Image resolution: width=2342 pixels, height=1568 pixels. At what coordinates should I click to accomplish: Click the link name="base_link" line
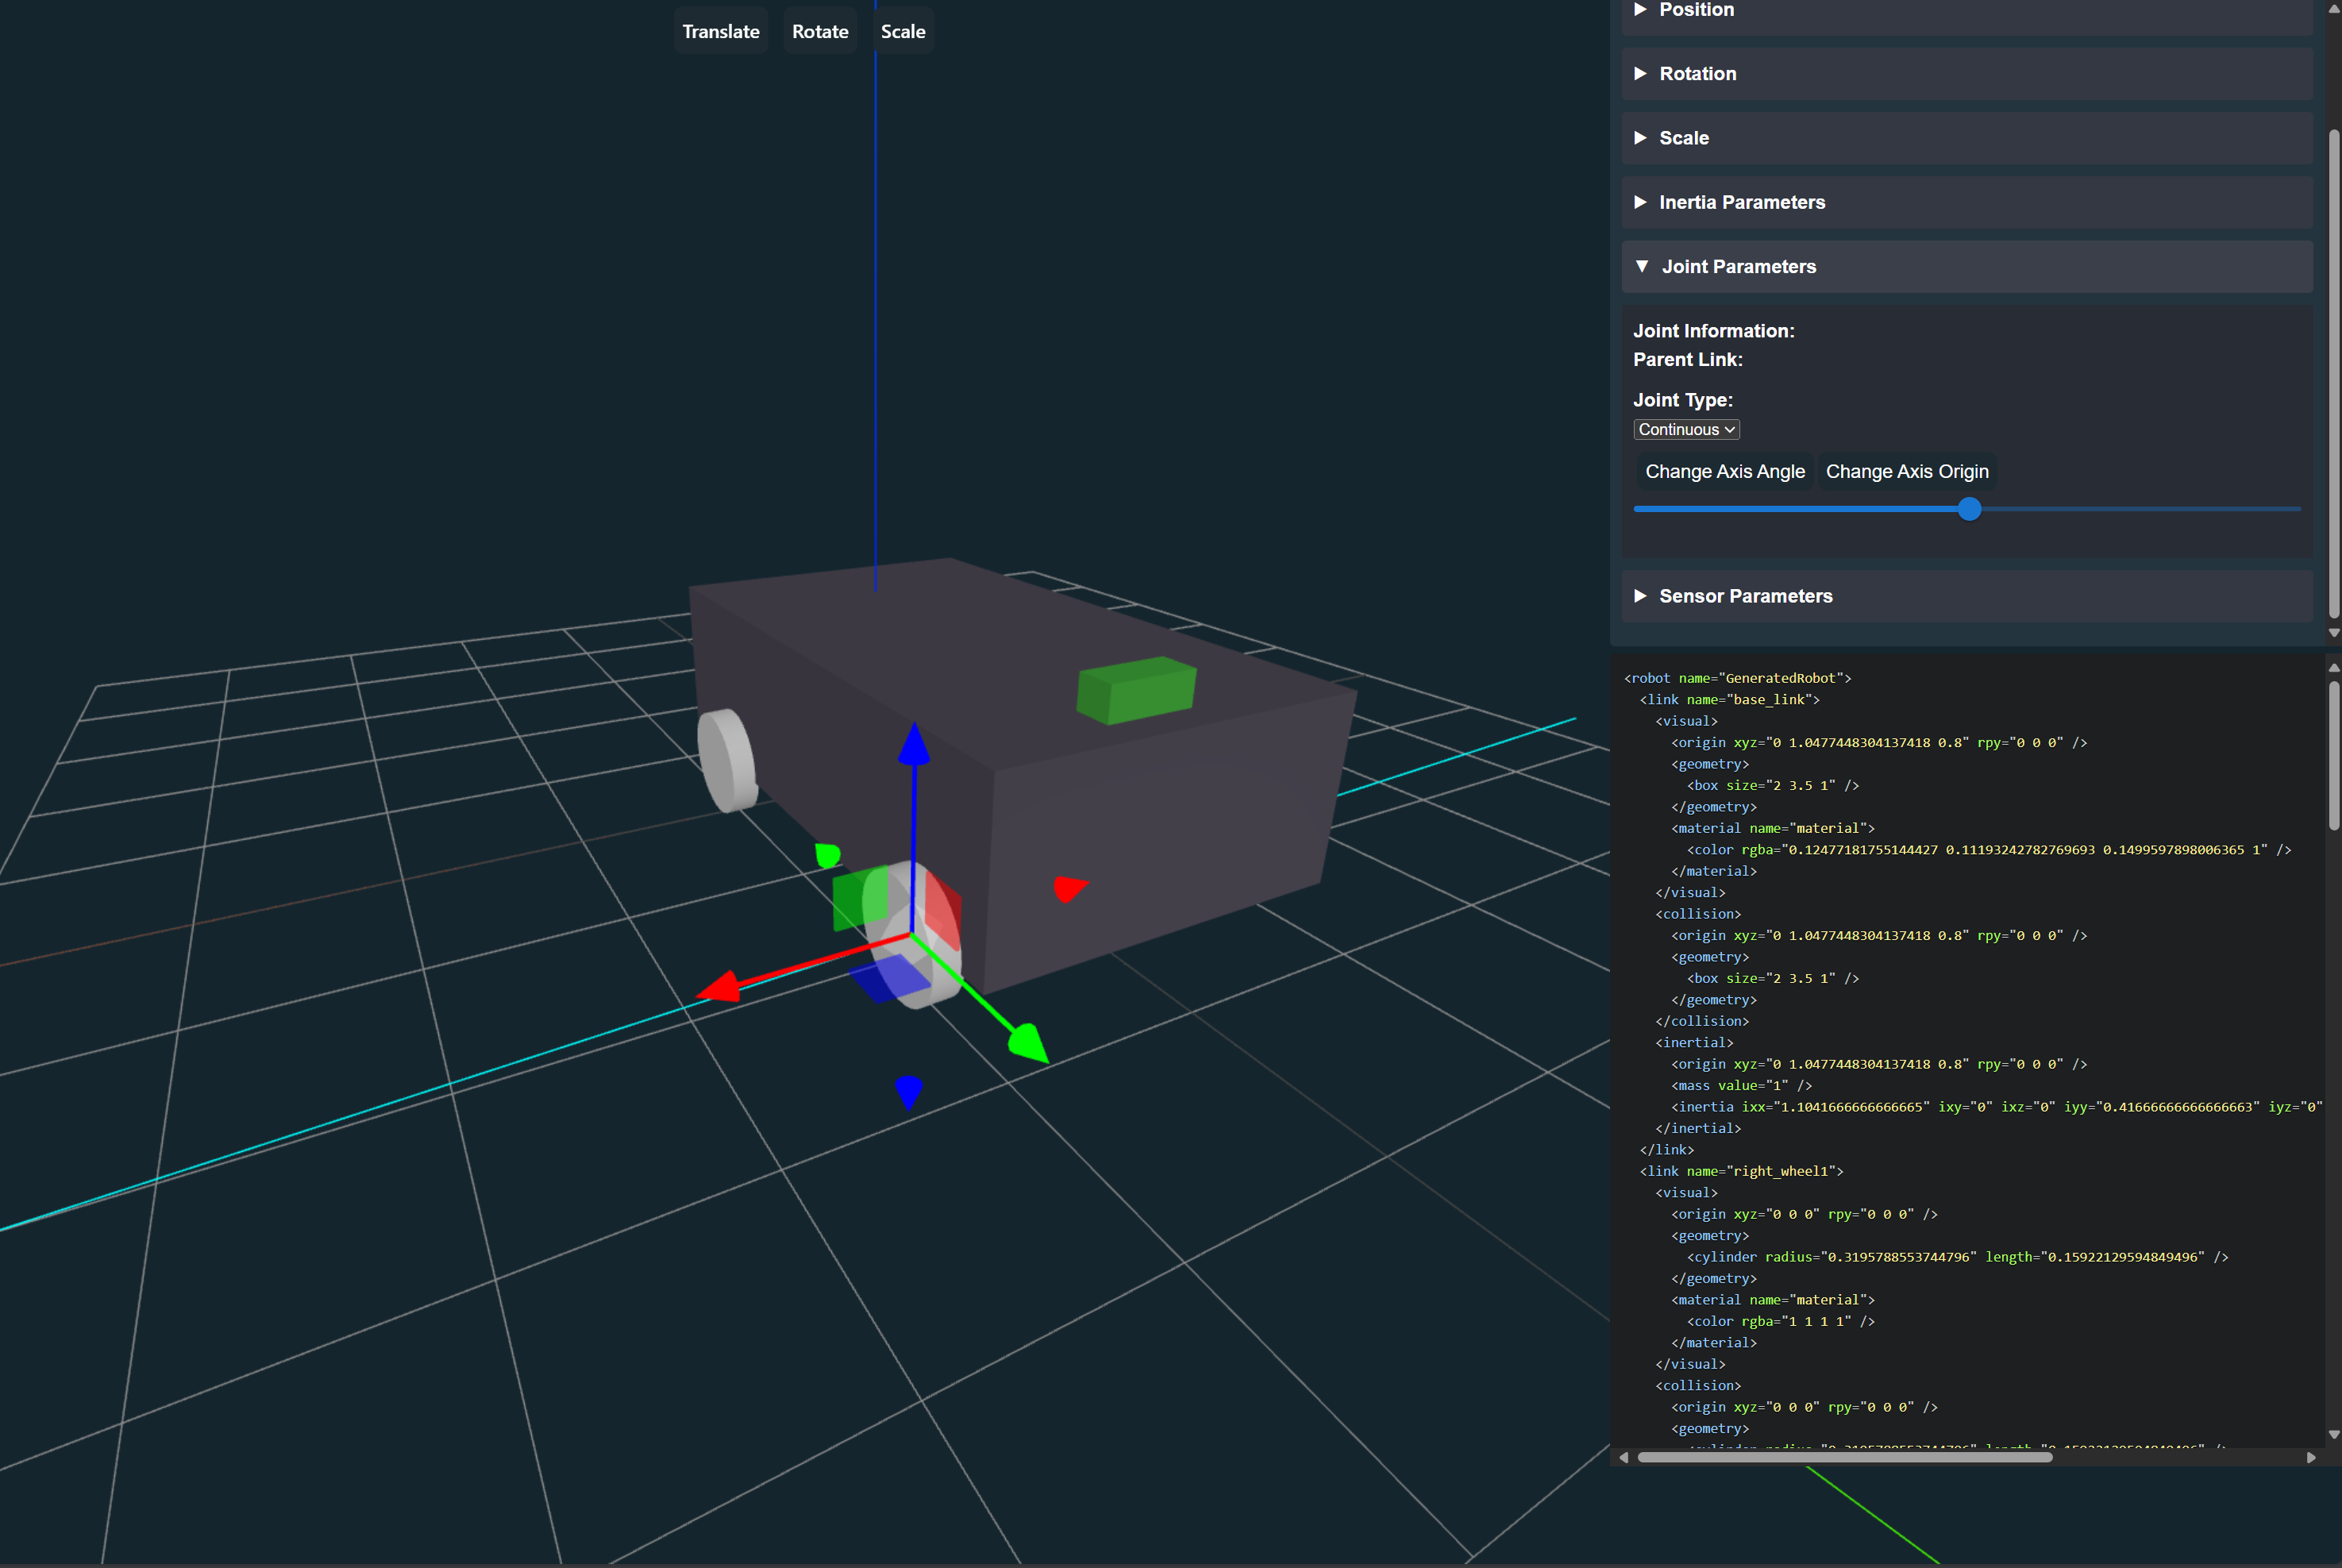1729,700
